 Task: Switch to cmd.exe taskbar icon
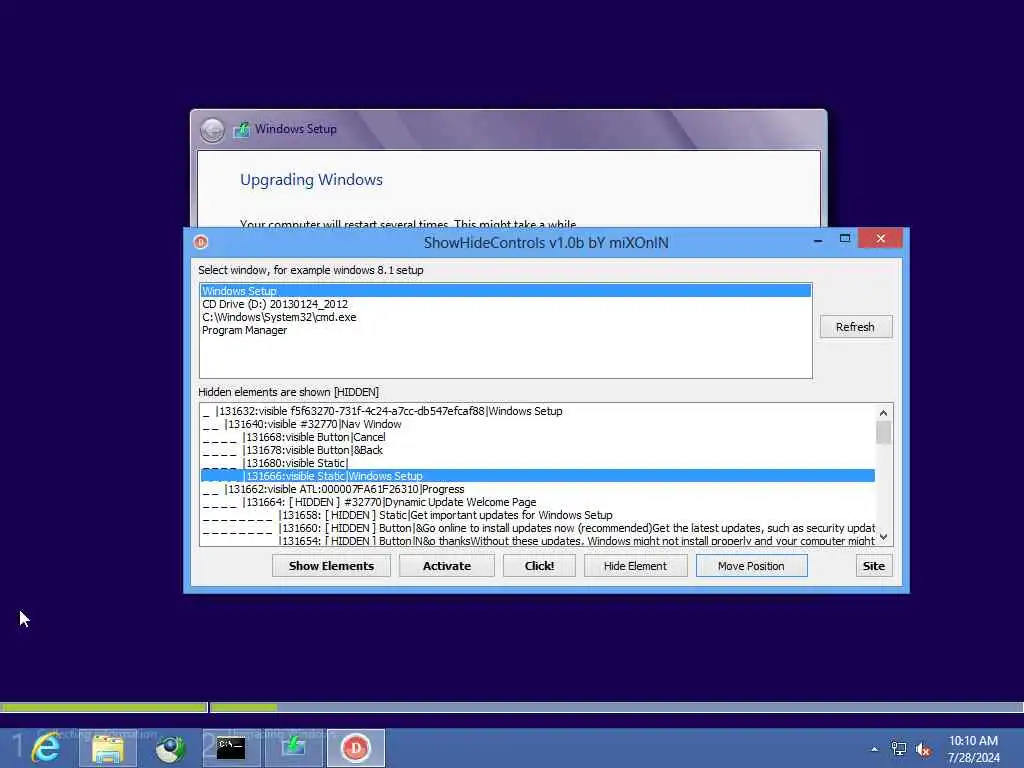click(231, 748)
